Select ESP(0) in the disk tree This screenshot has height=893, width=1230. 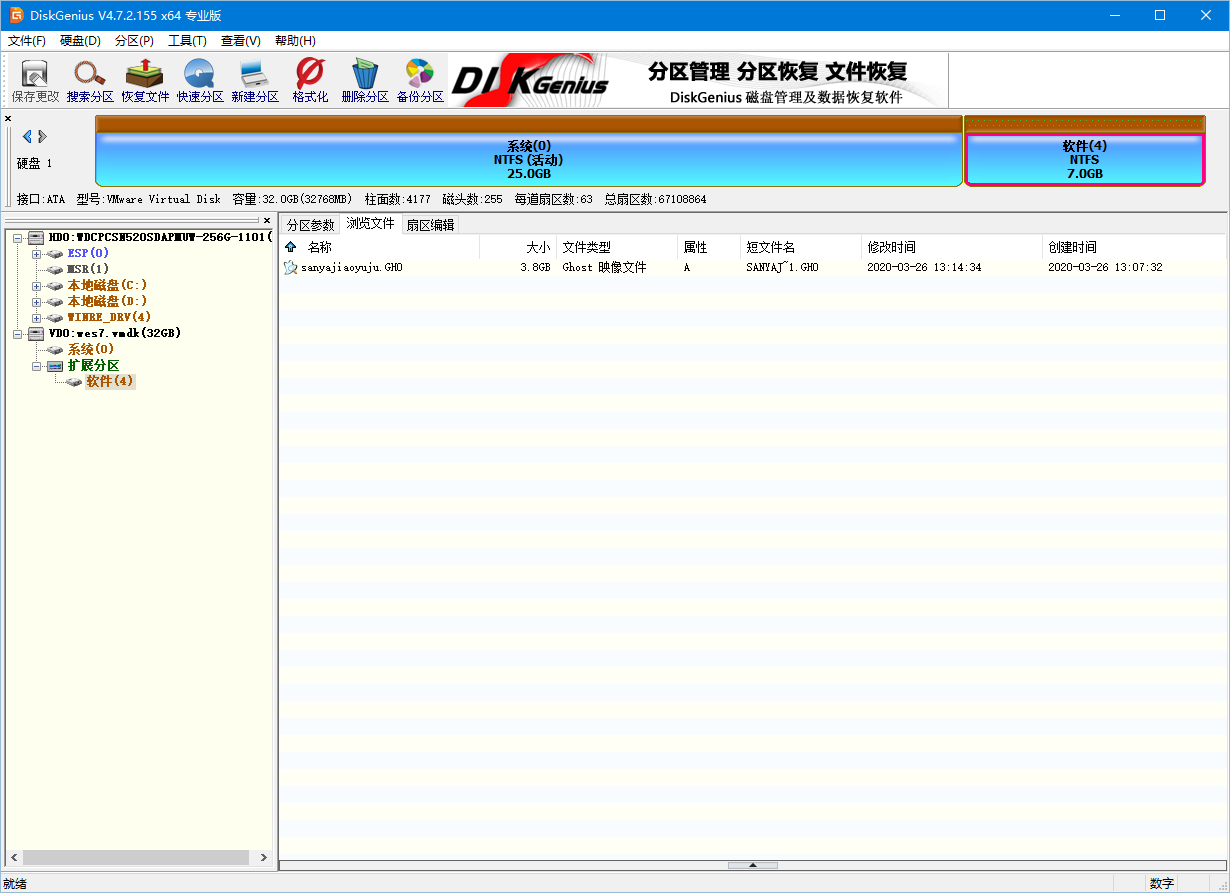coord(88,253)
